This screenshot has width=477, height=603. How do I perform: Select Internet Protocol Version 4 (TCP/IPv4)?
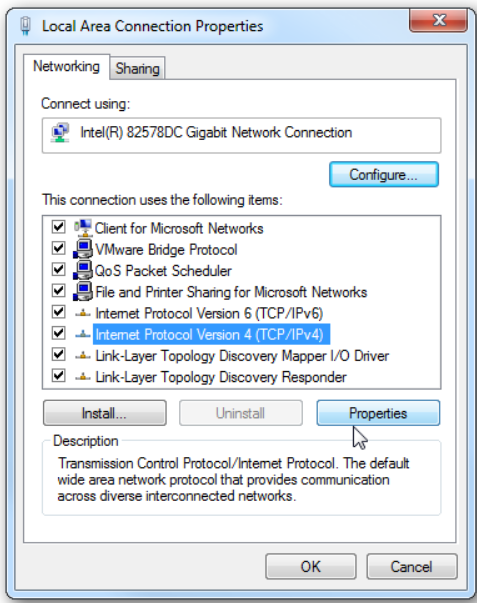(x=211, y=335)
